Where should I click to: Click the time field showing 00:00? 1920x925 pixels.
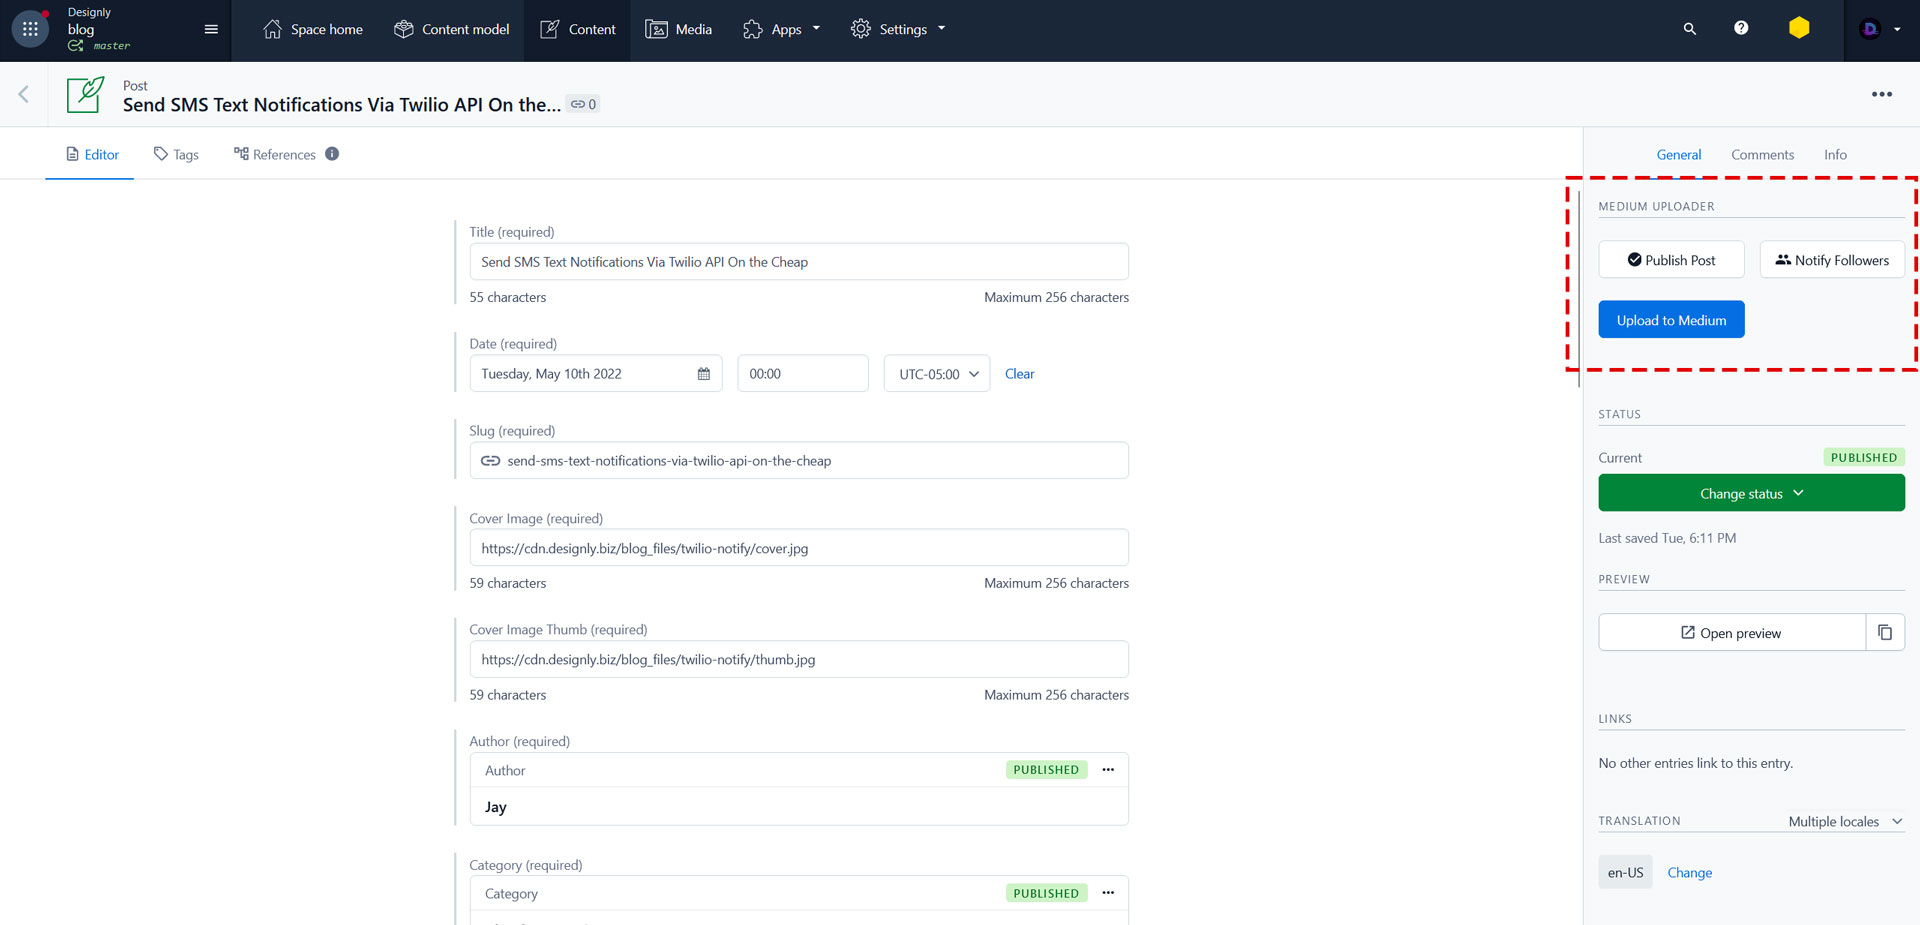click(803, 374)
